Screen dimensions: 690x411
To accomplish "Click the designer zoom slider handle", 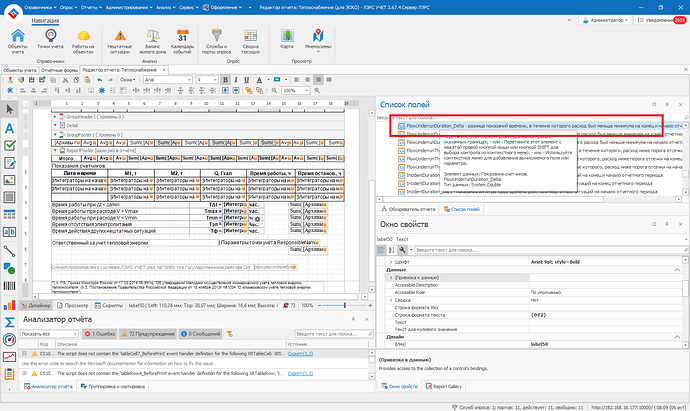I will click(345, 305).
